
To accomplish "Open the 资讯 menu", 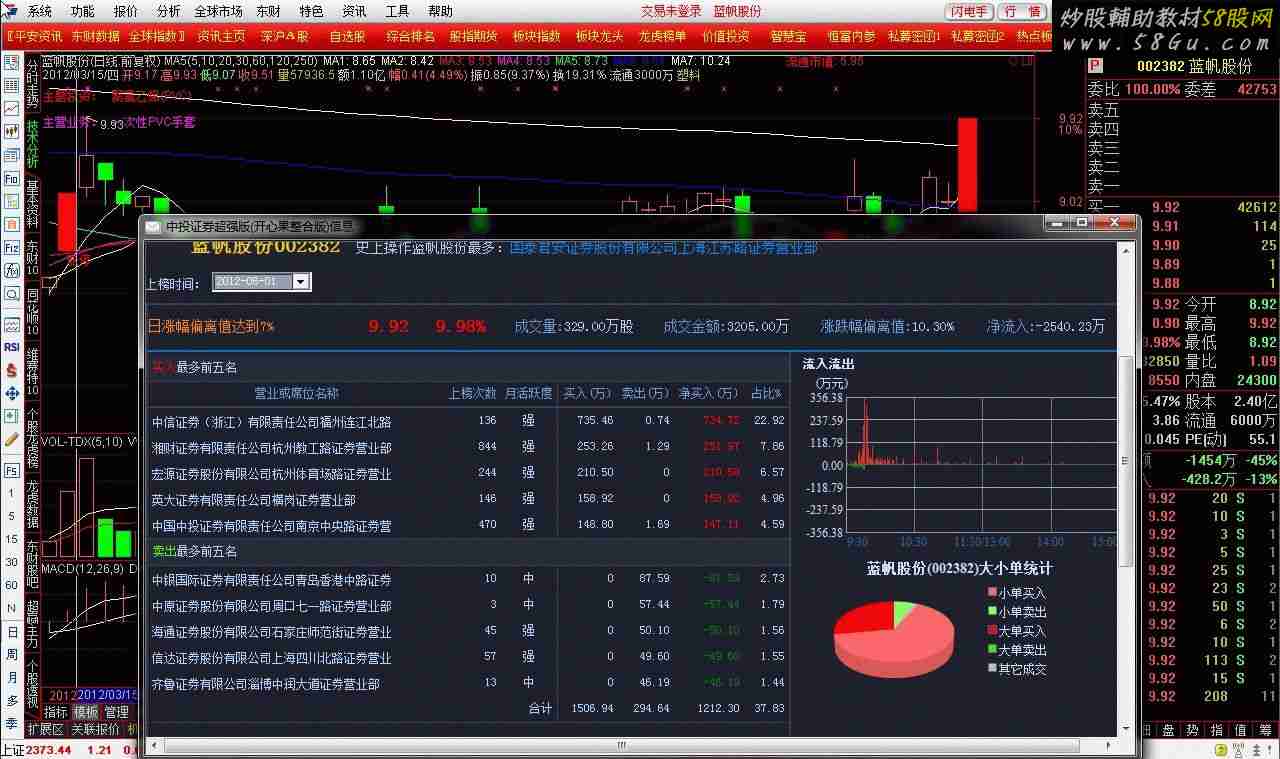I will pyautogui.click(x=354, y=11).
